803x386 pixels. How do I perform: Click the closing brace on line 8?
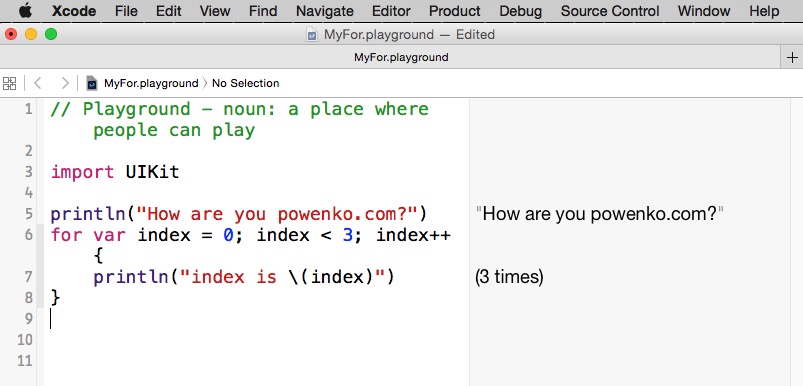tap(55, 298)
